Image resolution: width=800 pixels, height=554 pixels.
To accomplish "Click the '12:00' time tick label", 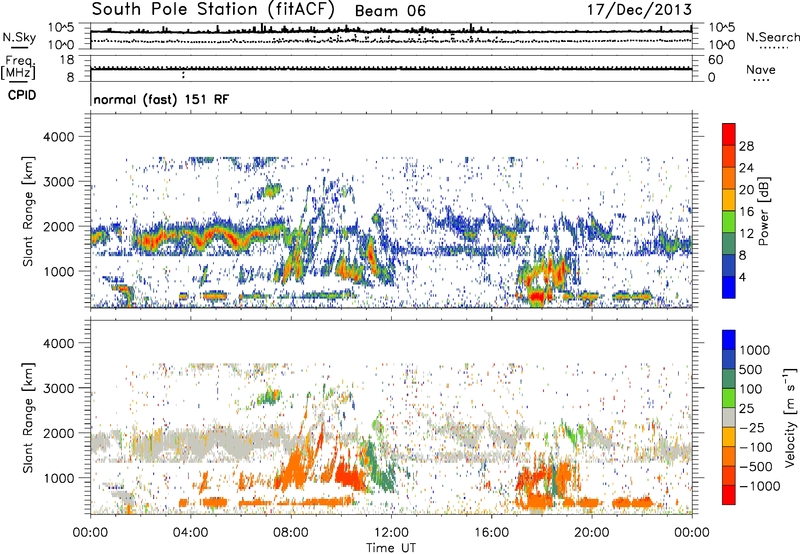I will point(391,533).
